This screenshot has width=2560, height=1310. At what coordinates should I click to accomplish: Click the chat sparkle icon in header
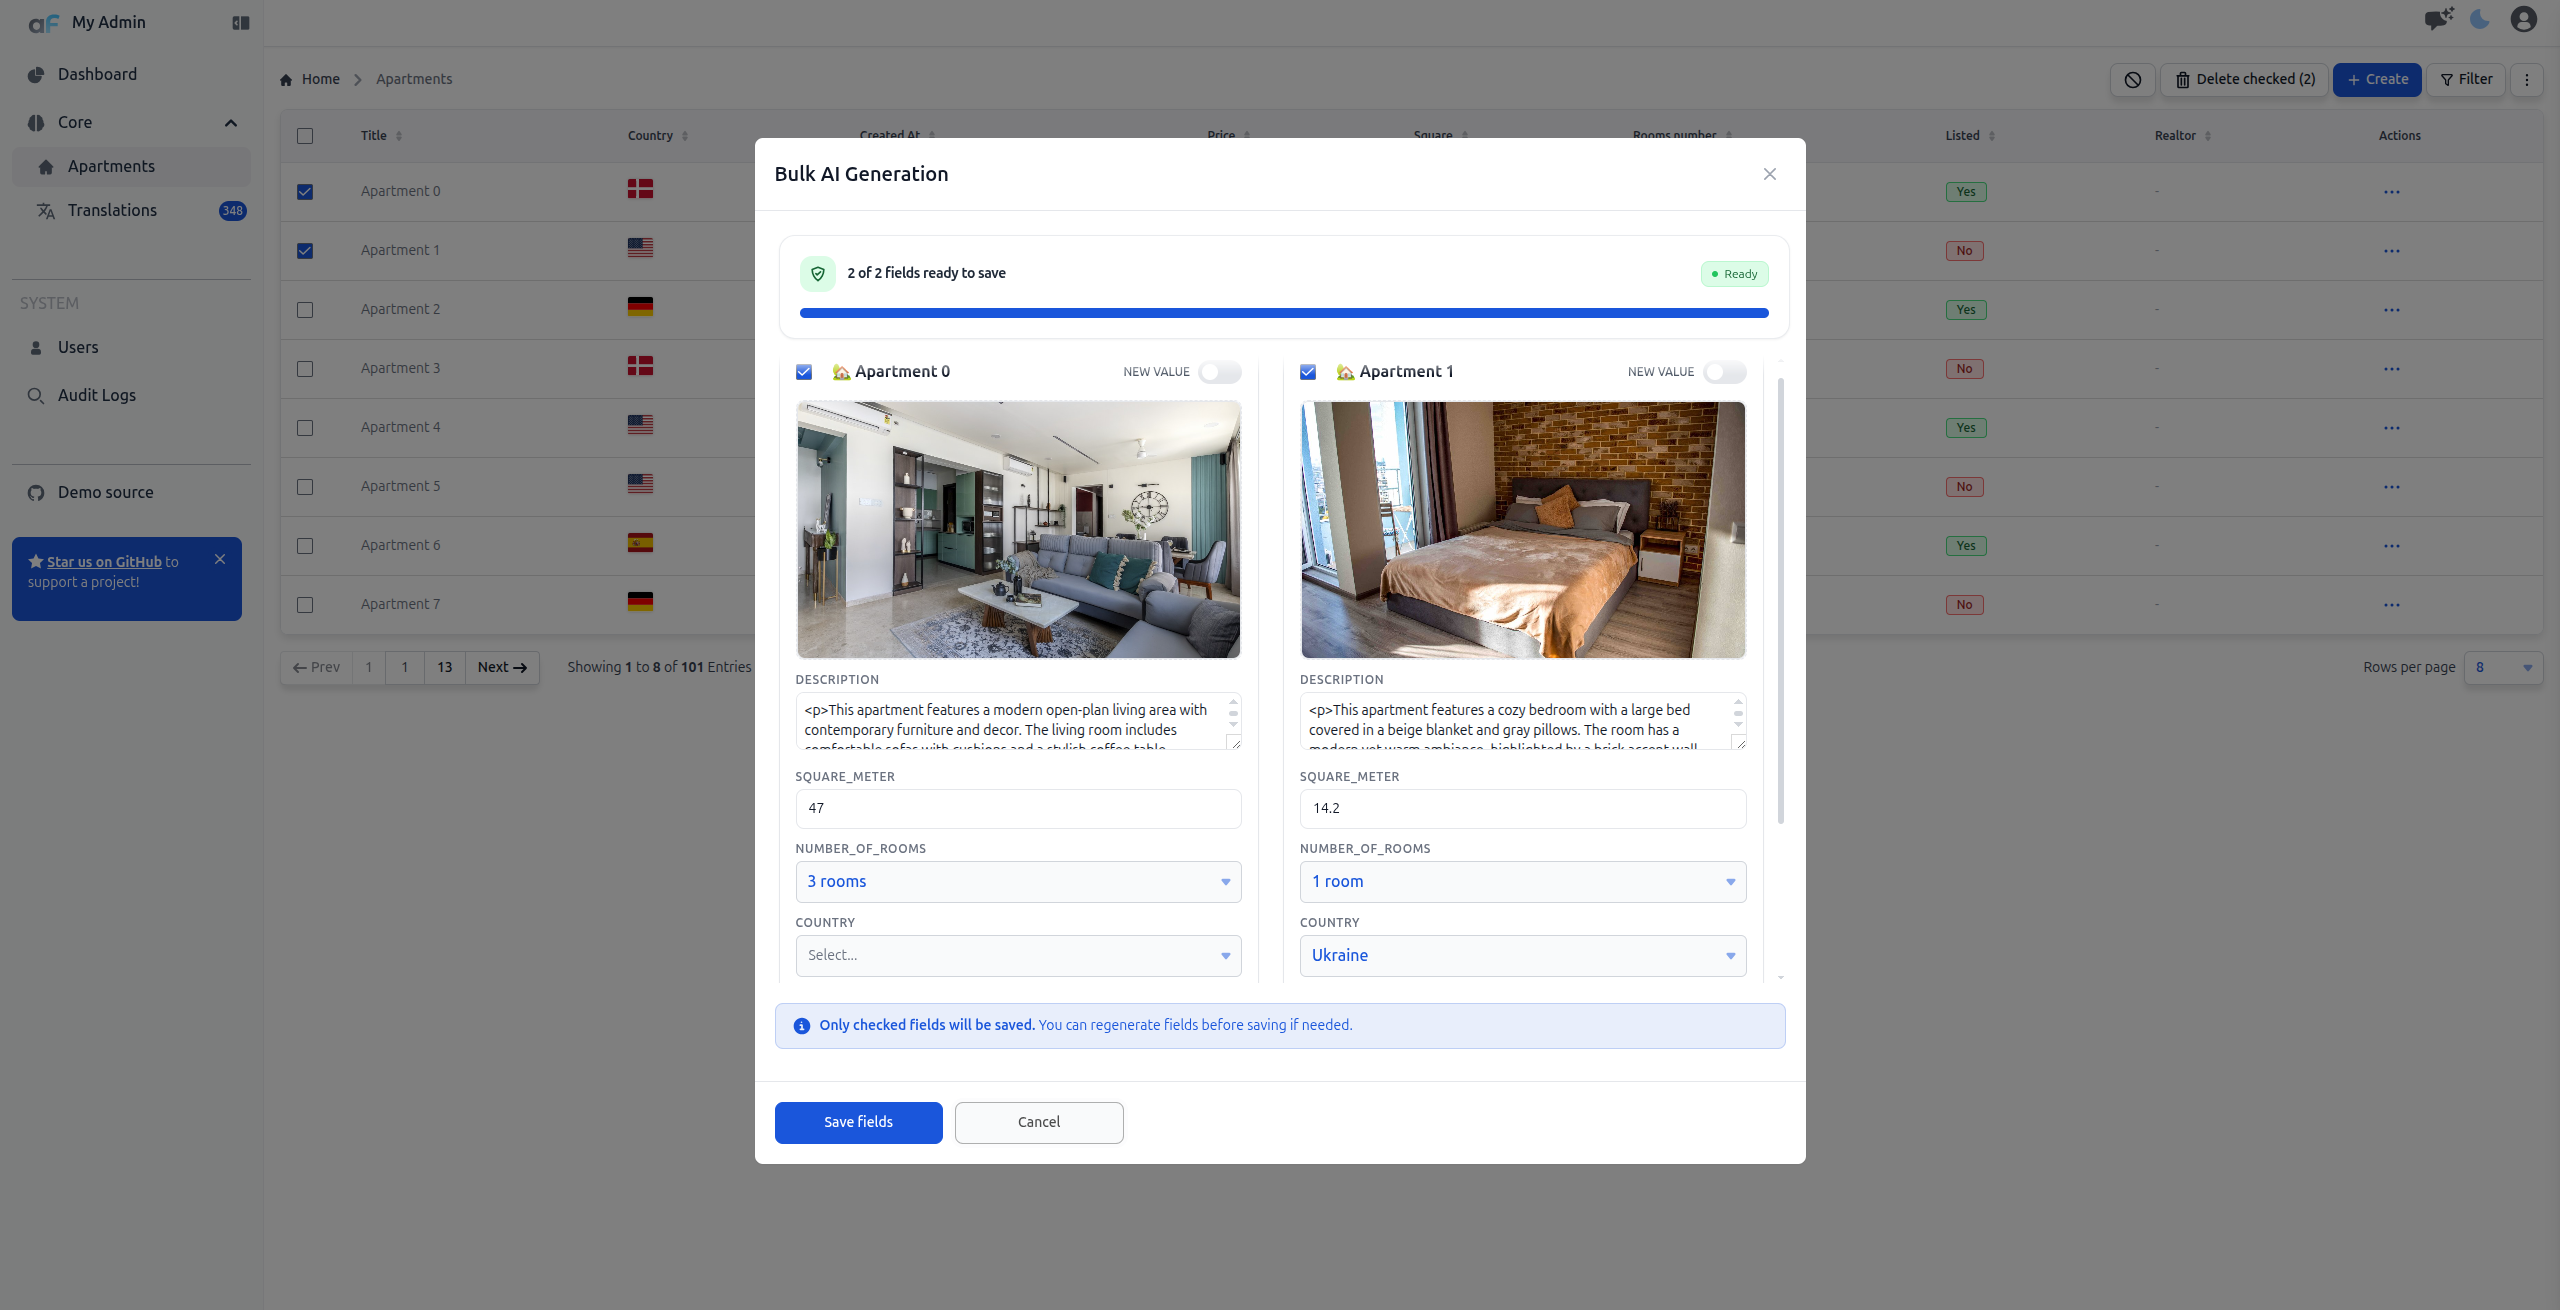click(x=2438, y=20)
